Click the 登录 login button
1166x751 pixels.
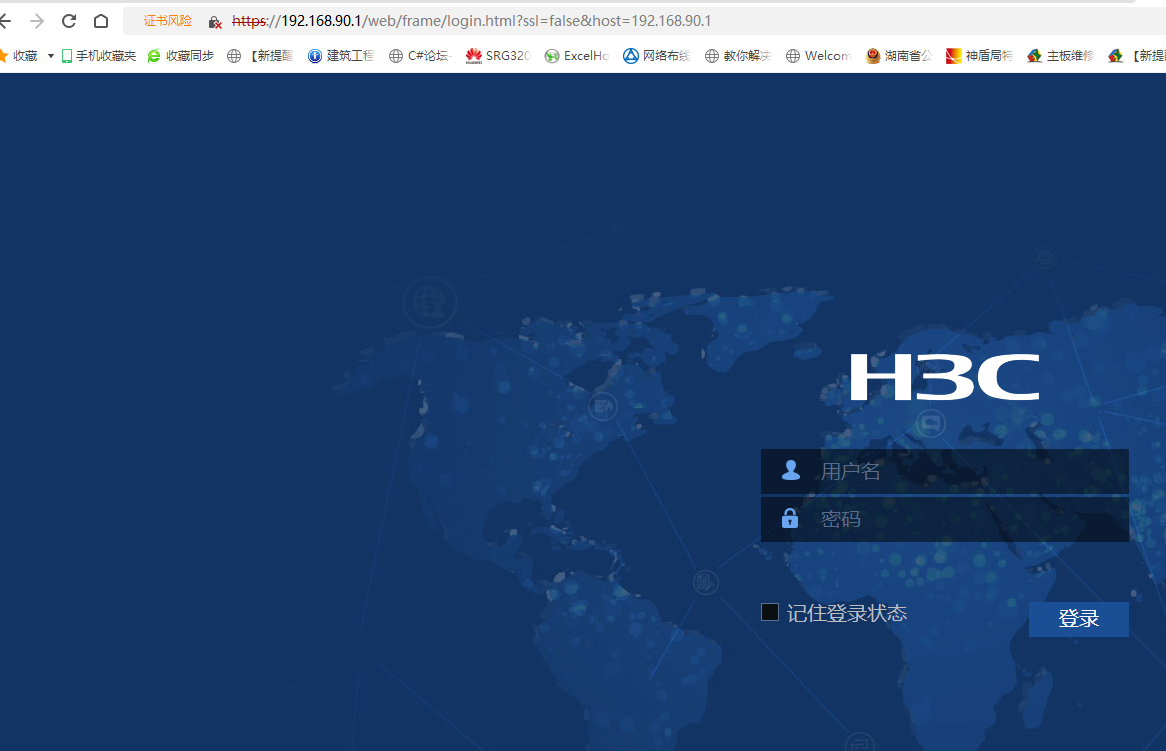[1078, 619]
